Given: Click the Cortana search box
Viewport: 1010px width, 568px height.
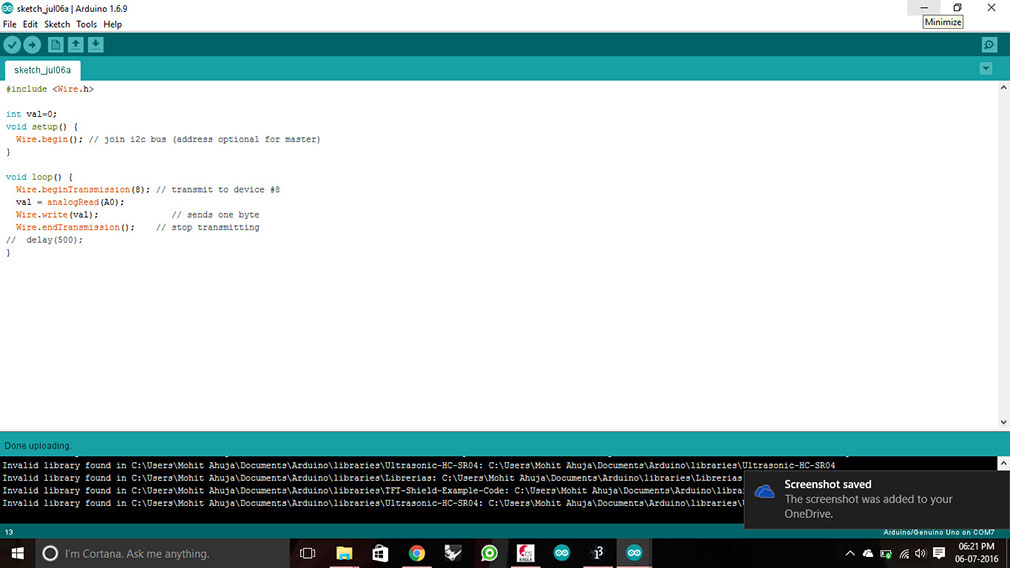Looking at the screenshot, I should (x=162, y=553).
